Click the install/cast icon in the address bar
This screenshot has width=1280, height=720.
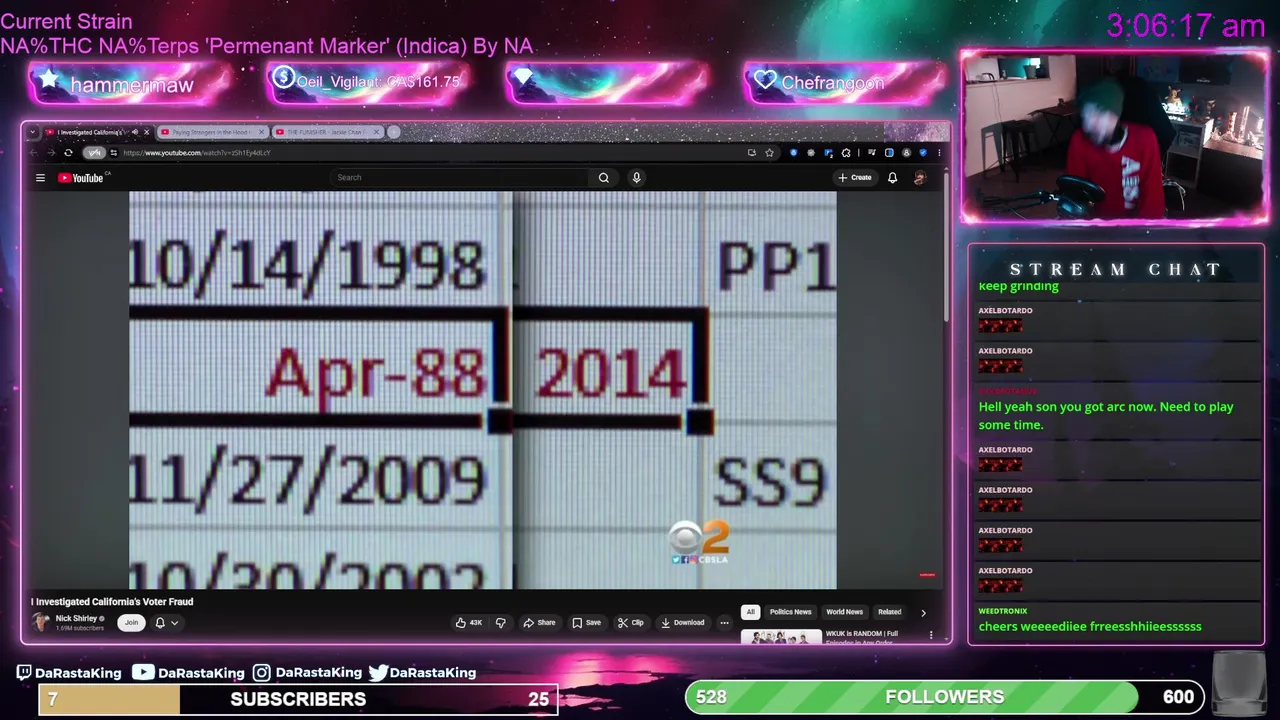pos(751,153)
